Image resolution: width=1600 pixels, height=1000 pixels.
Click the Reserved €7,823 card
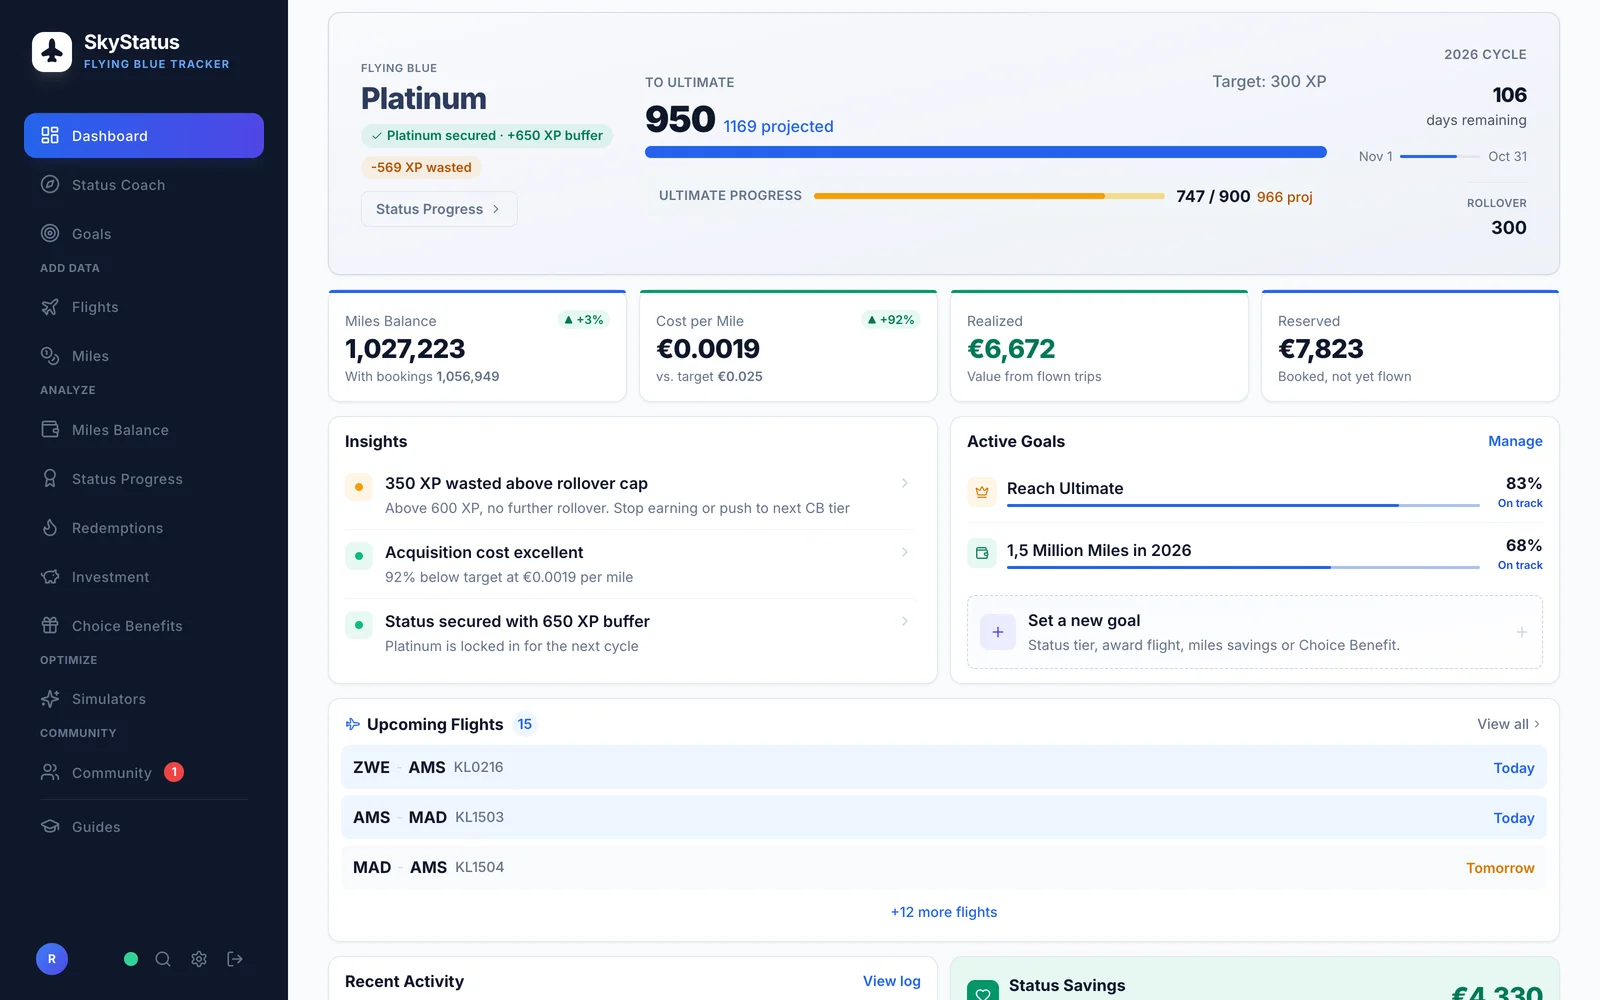[x=1410, y=346]
